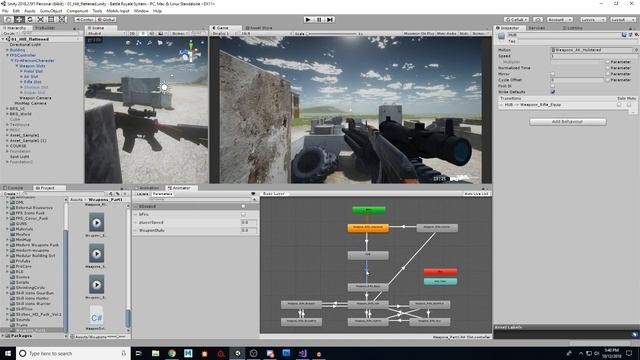The image size is (640, 360).
Task: Open the Motion object picker circle
Action: pyautogui.click(x=636, y=50)
